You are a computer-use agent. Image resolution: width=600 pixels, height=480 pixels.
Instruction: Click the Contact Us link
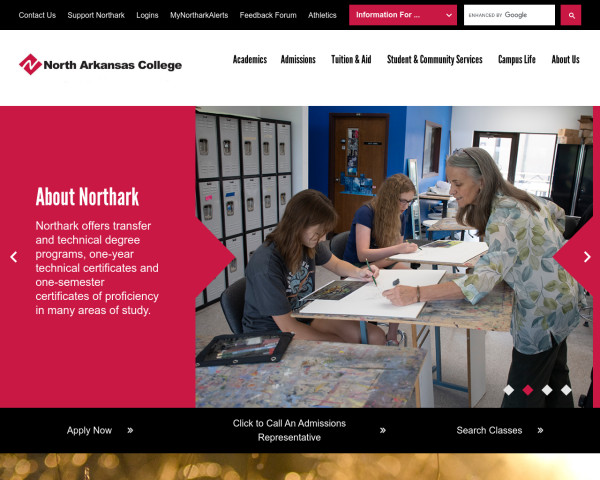click(37, 15)
